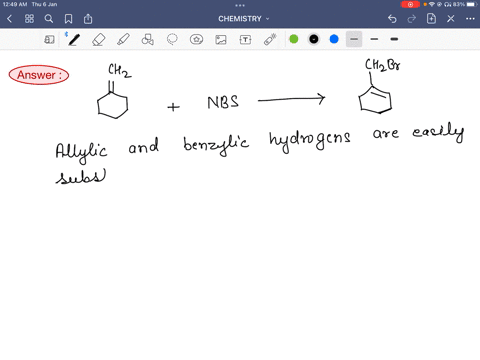
Task: Tap the battery status indicator
Action: coord(472,4)
